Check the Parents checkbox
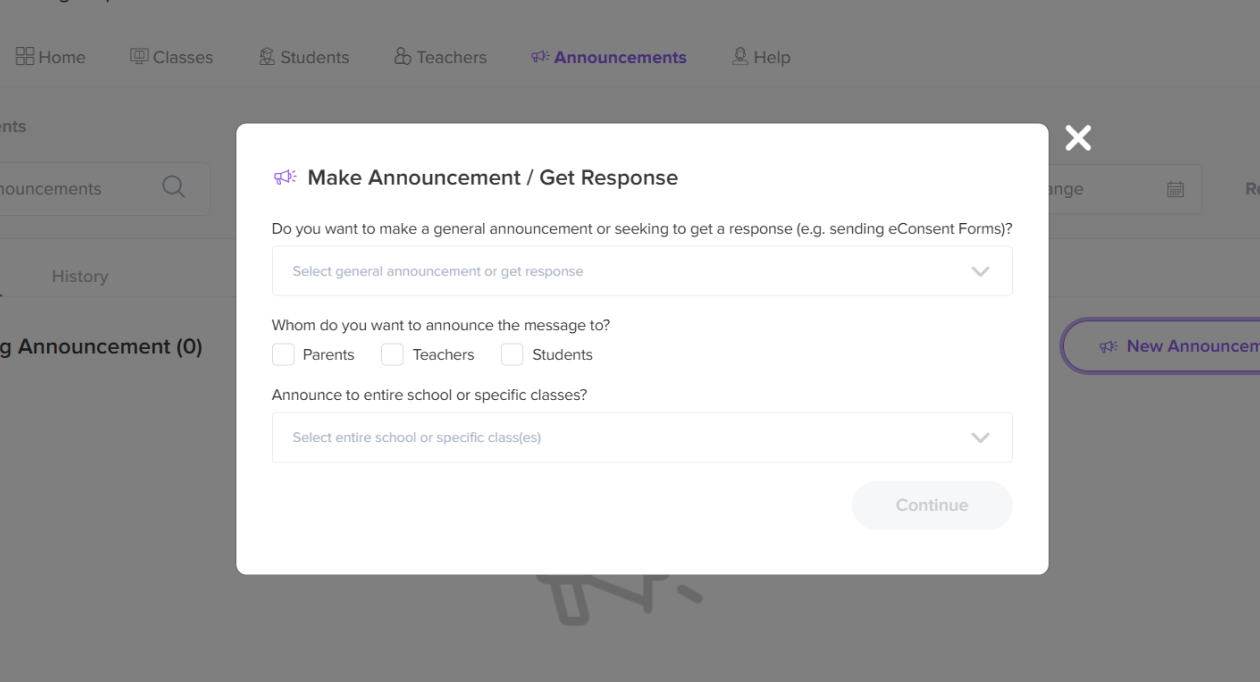The image size is (1260, 682). pyautogui.click(x=284, y=355)
